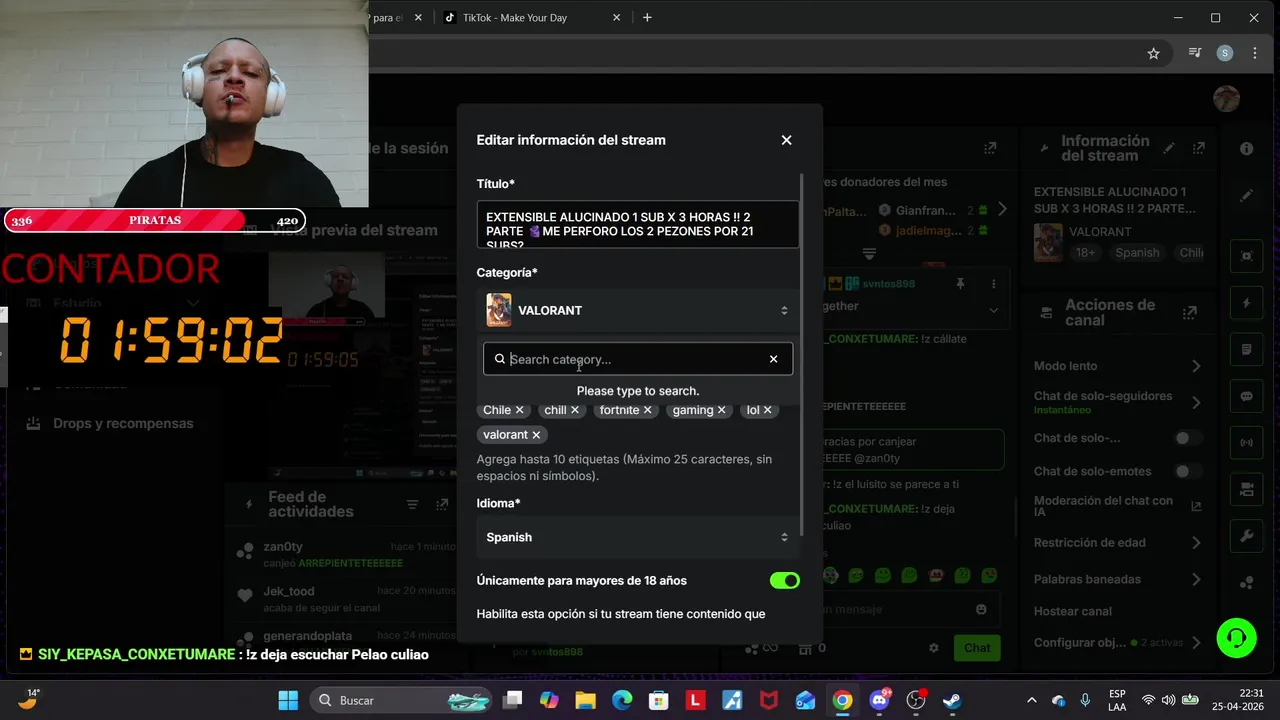The width and height of the screenshot is (1280, 720).
Task: Close the Editar información del stream dialog
Action: [786, 140]
